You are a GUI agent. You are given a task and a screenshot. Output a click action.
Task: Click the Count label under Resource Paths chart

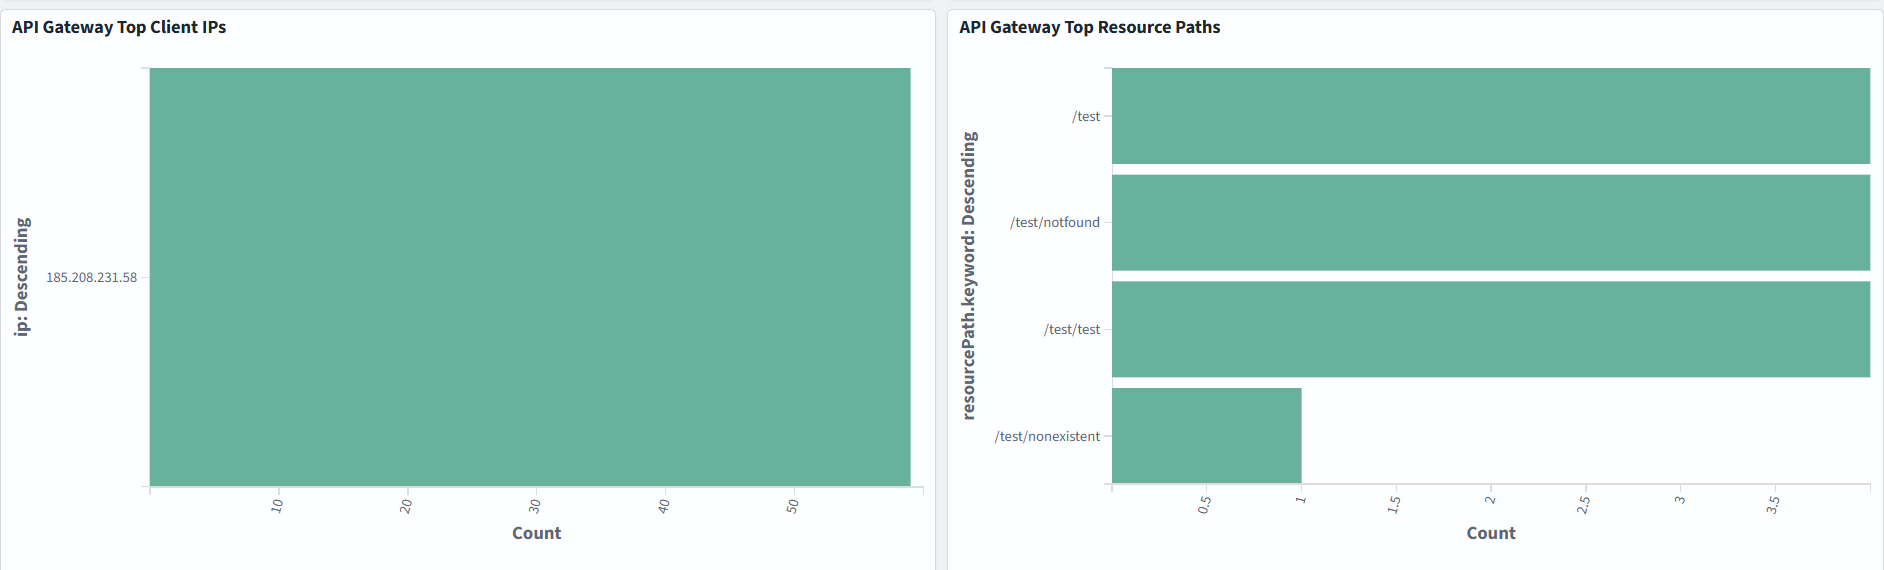(1490, 533)
